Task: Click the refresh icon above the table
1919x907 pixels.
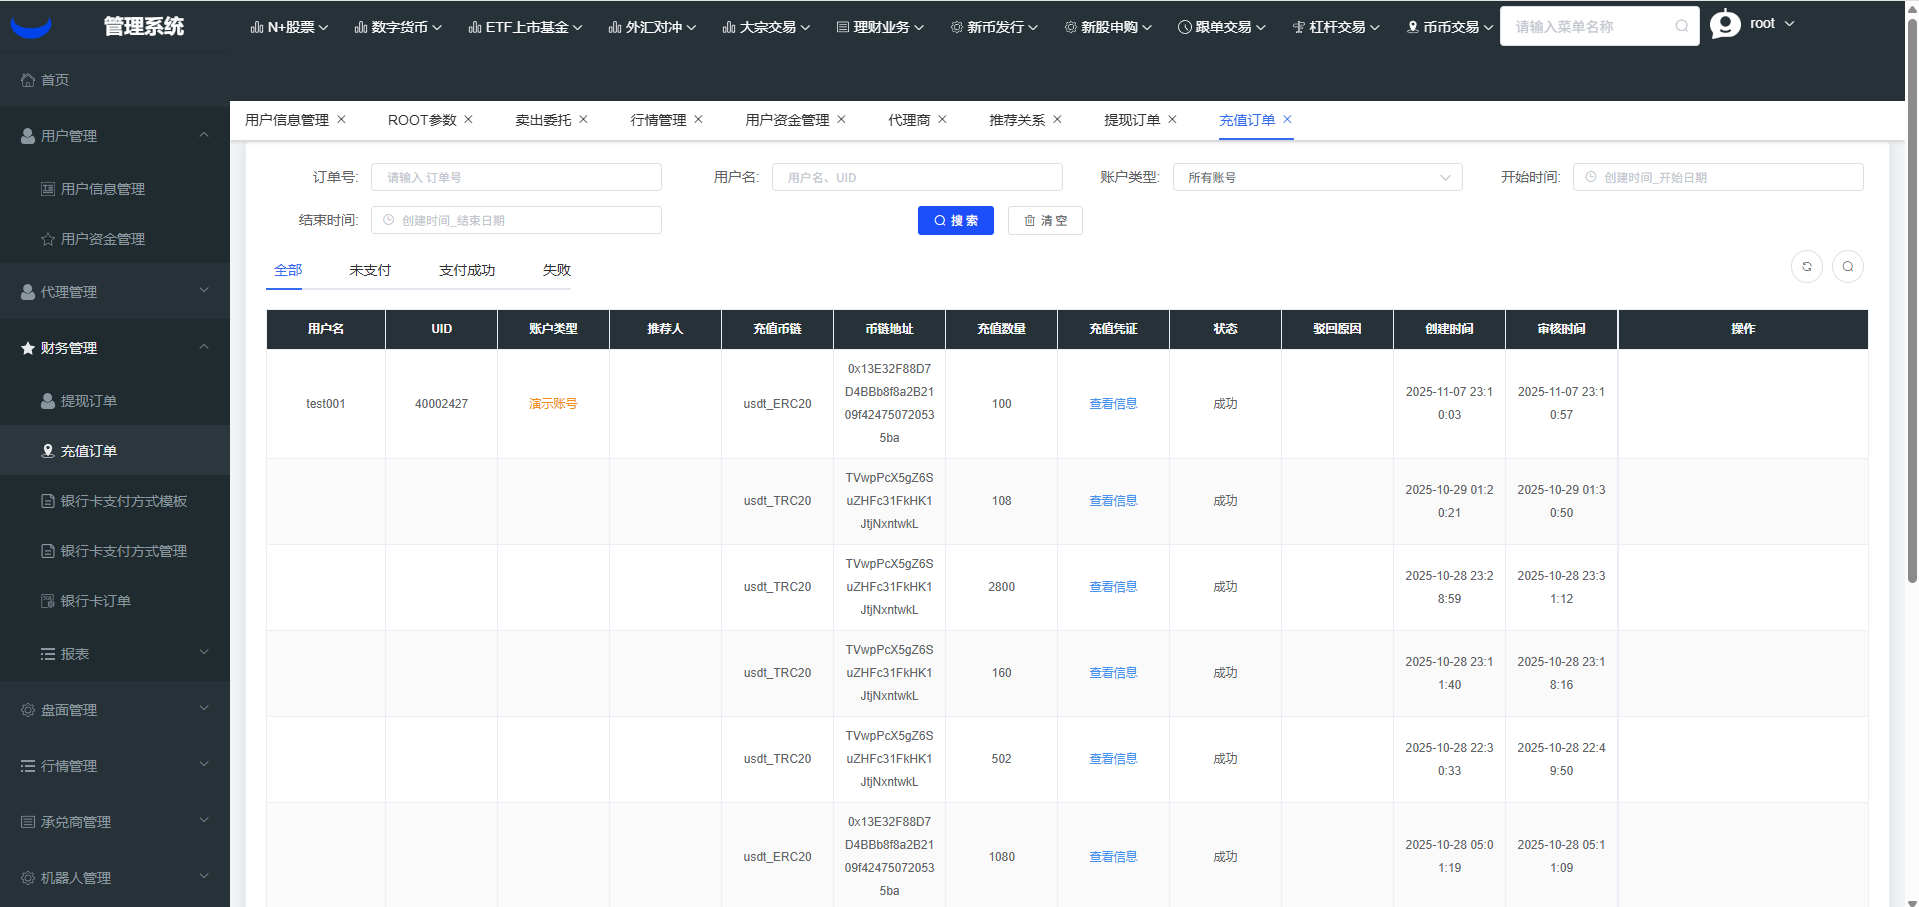Action: tap(1806, 267)
